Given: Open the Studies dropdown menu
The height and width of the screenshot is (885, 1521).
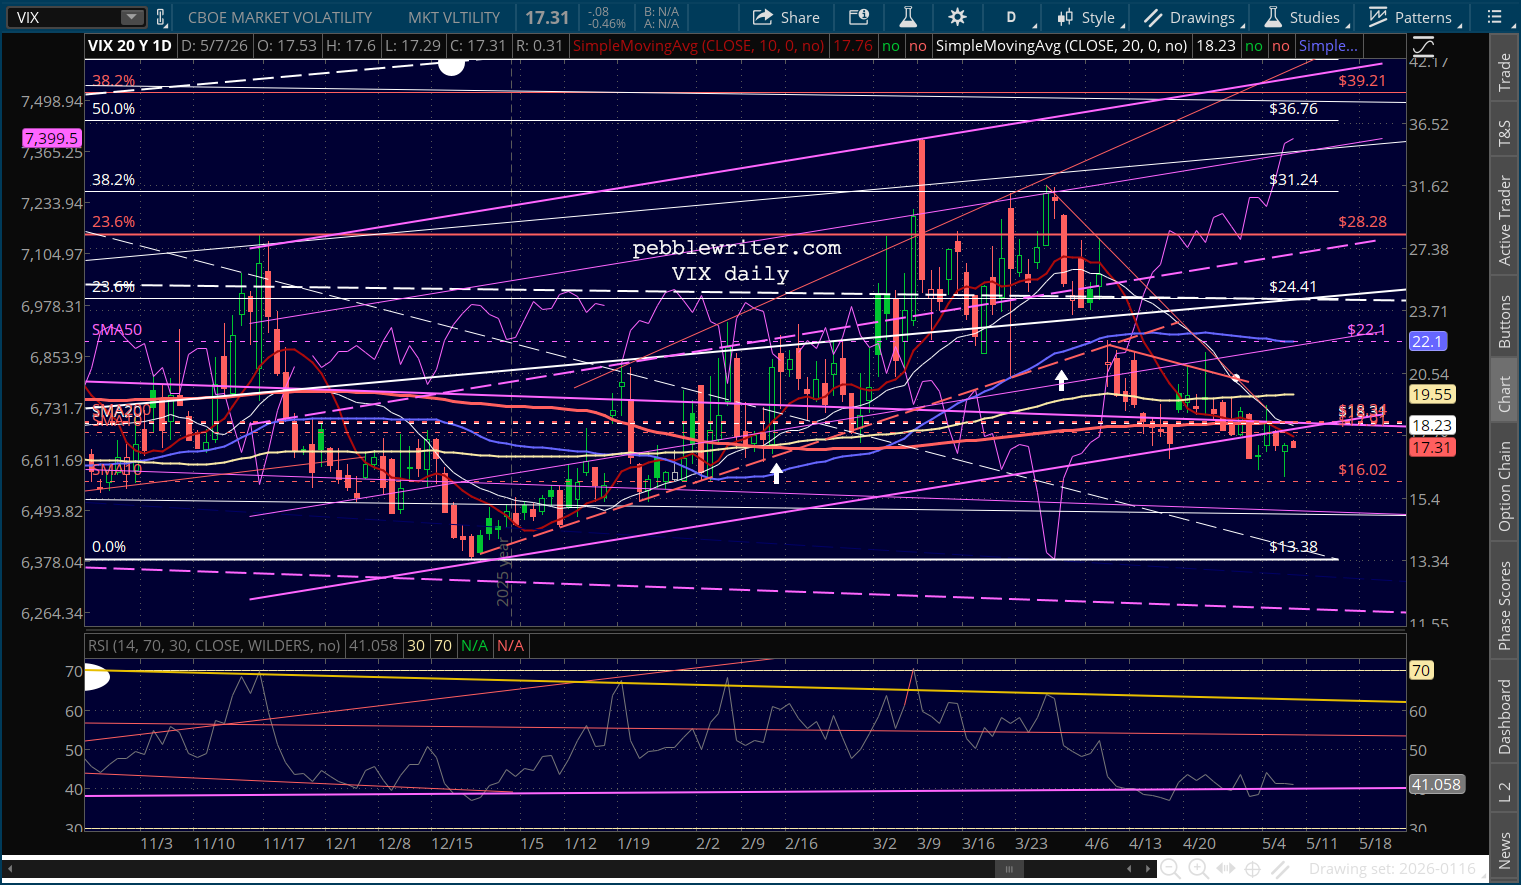Looking at the screenshot, I should coord(1303,17).
